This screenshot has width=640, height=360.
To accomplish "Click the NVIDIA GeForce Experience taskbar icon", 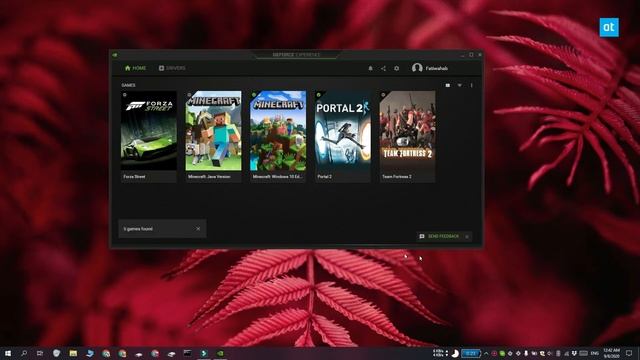I will tap(220, 353).
